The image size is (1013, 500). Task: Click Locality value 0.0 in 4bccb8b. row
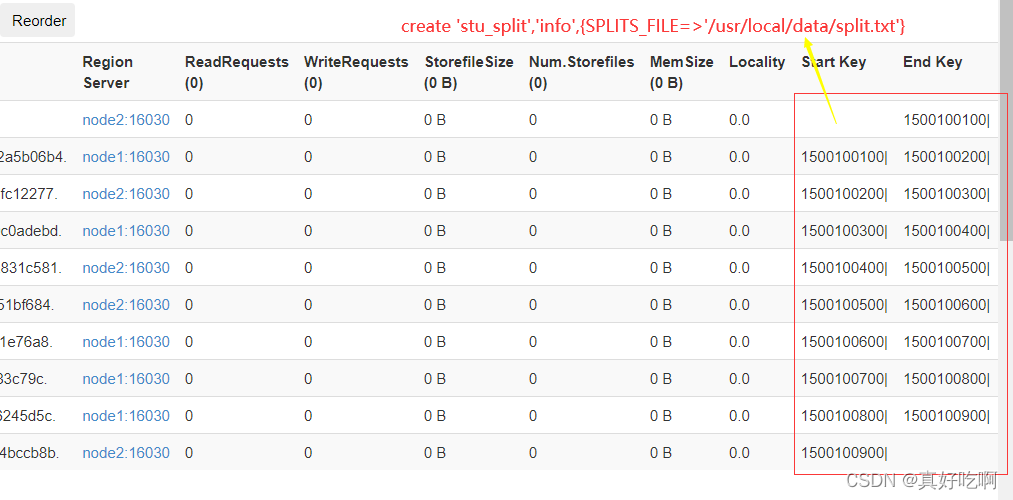click(739, 453)
